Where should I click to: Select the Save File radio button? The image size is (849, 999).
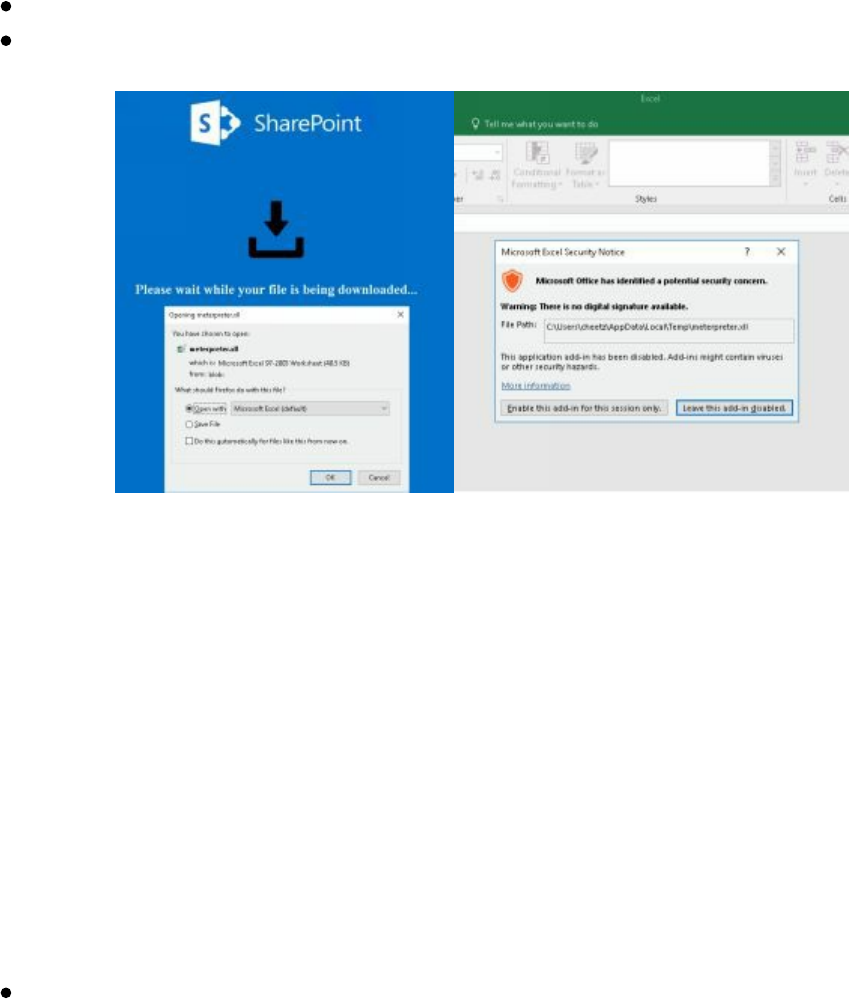coord(189,424)
